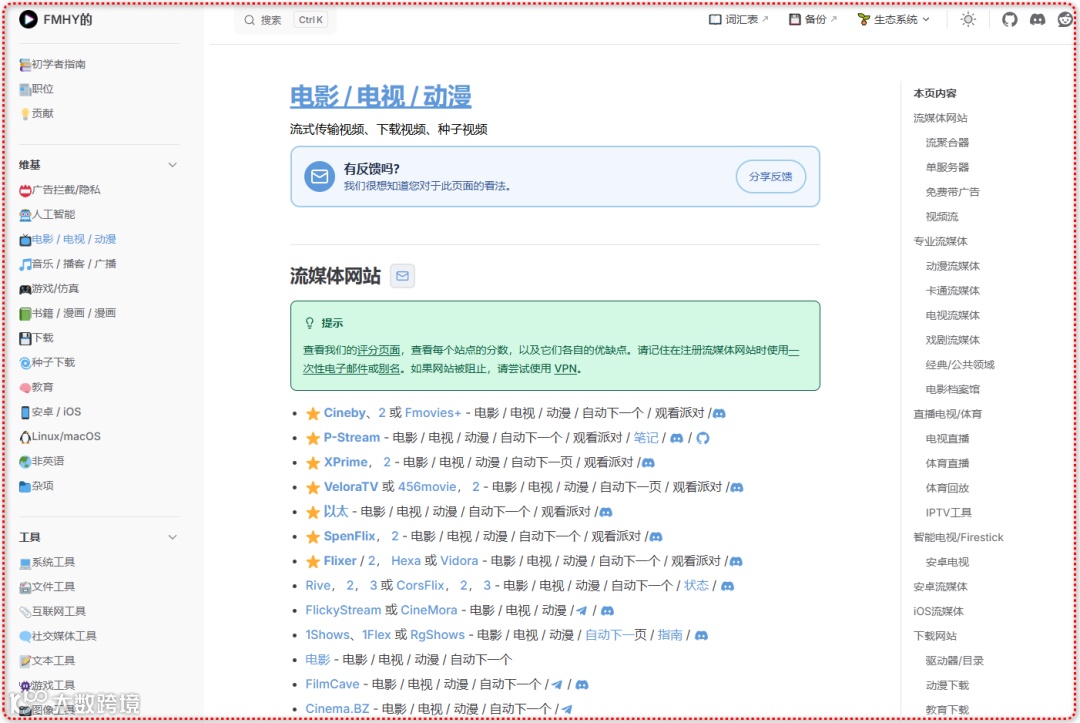Open the 笔记 link on P-Stream row
Screen dimensions: 1080x723
pos(645,438)
